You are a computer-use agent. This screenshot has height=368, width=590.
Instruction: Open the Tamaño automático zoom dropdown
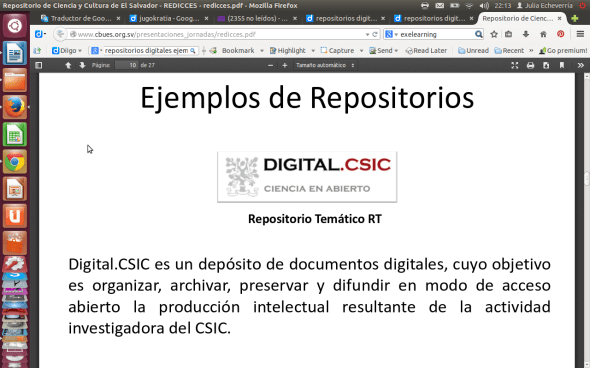click(x=325, y=65)
